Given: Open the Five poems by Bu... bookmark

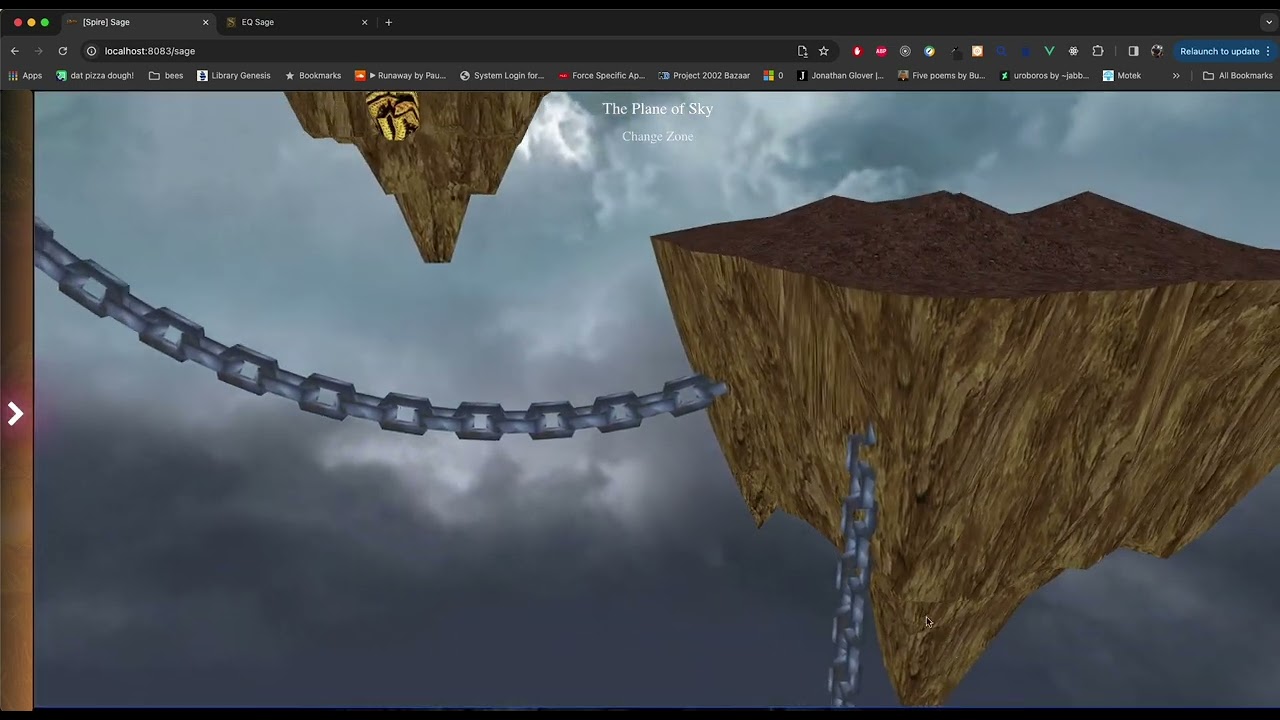Looking at the screenshot, I should (x=942, y=75).
